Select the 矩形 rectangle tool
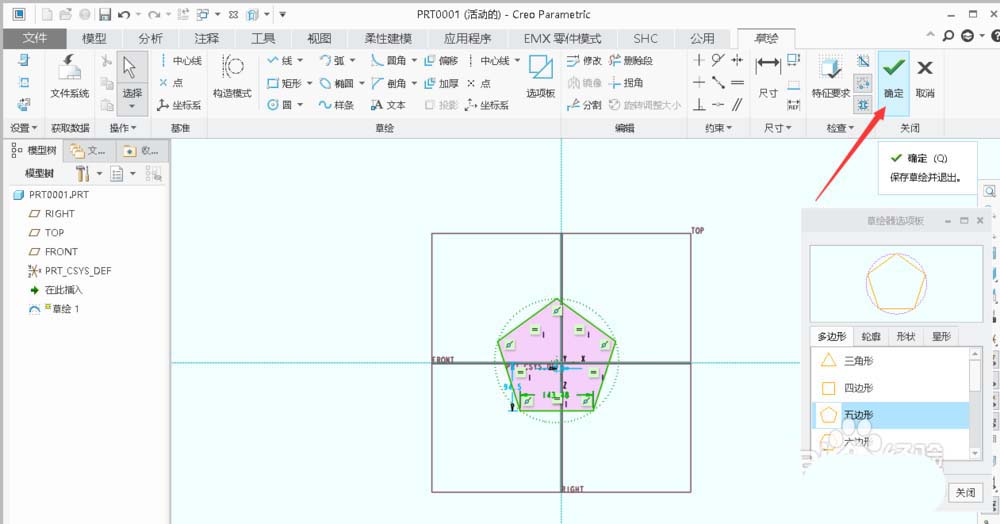This screenshot has height=524, width=1000. [x=284, y=83]
